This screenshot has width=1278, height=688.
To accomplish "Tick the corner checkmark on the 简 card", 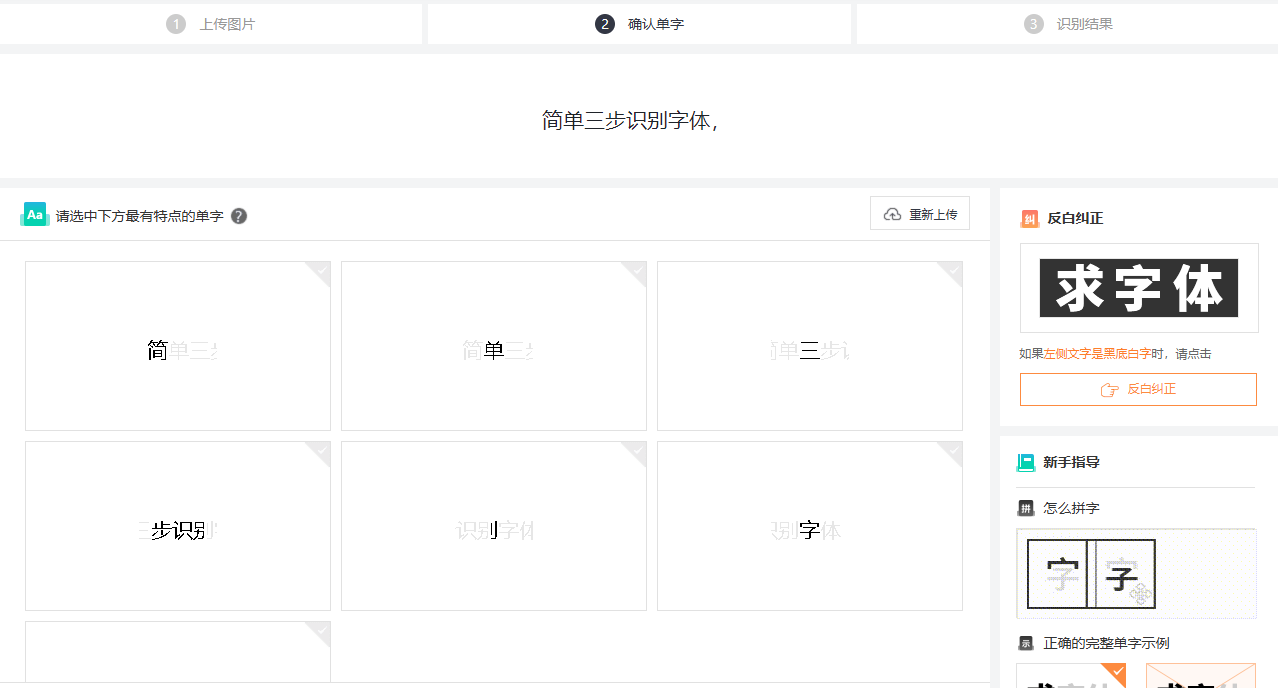I will click(320, 271).
